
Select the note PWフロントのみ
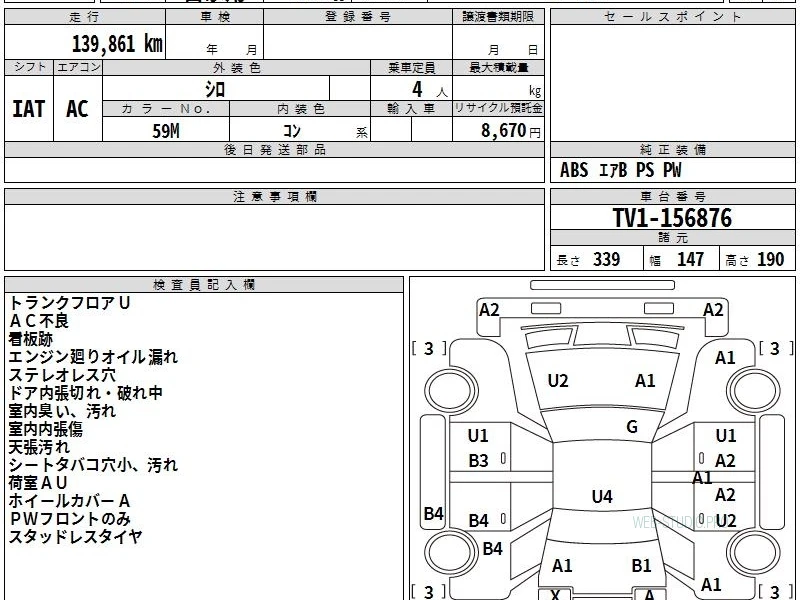70,519
